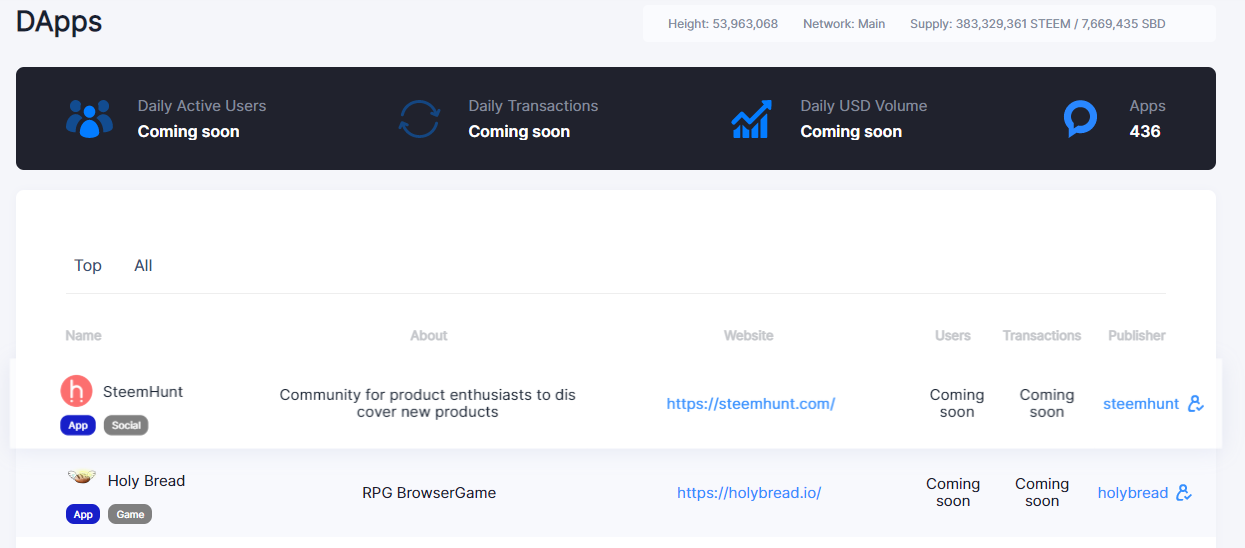This screenshot has width=1245, height=548.
Task: Switch to the Top tab
Action: pos(88,265)
